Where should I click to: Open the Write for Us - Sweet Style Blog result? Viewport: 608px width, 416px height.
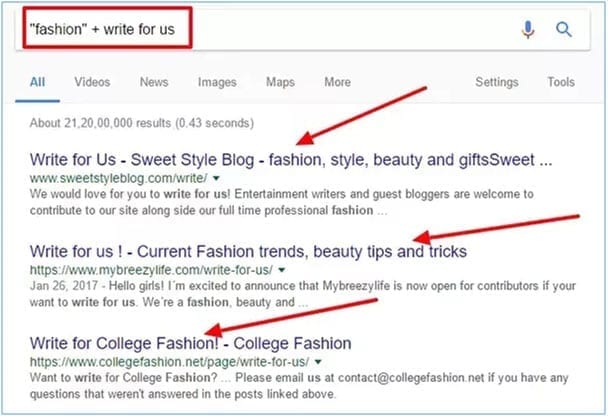(291, 160)
